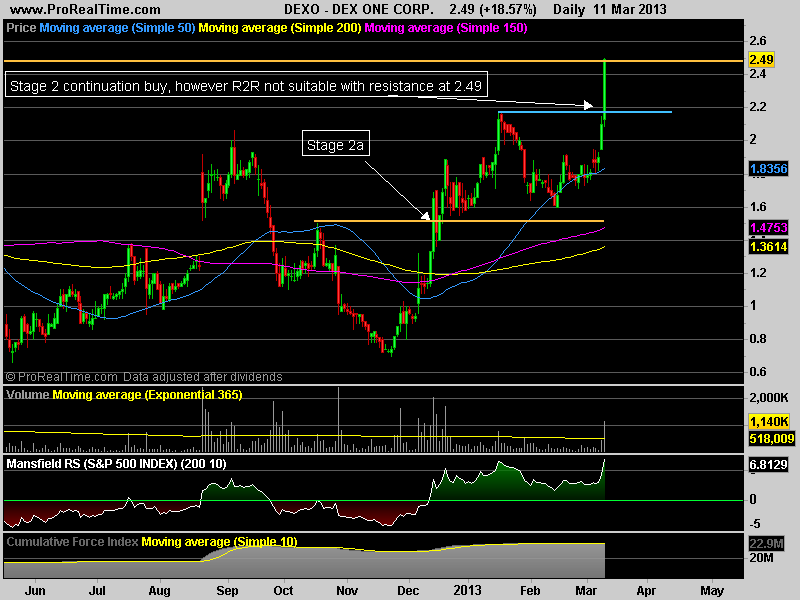Click the www.ProRealTime.com header text
The height and width of the screenshot is (600, 800).
click(x=85, y=9)
